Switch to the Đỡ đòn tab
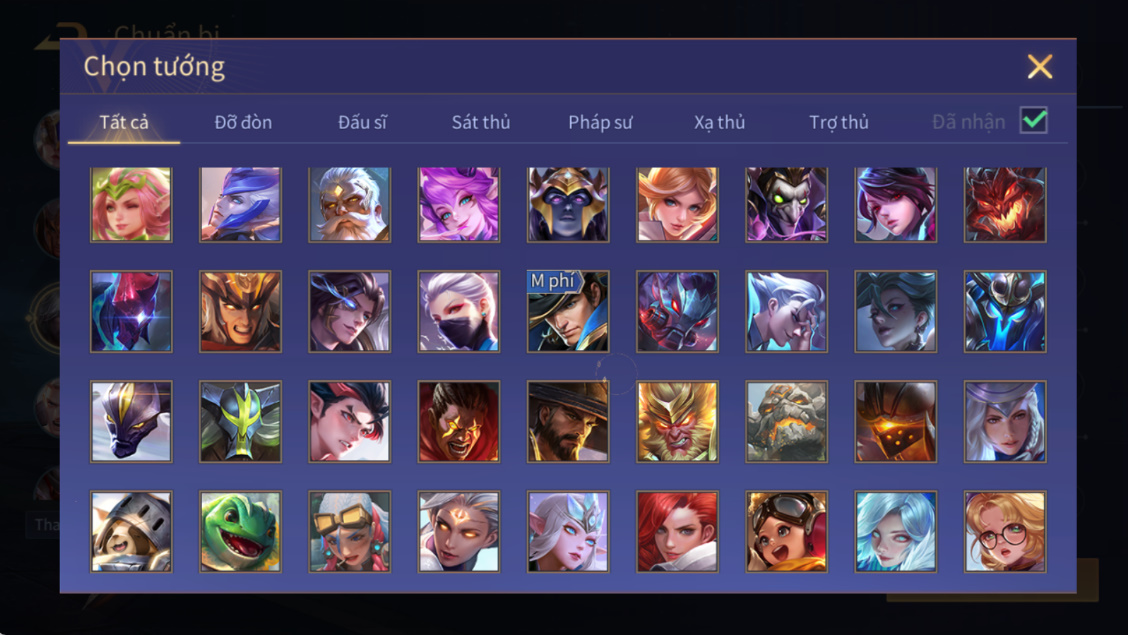This screenshot has width=1128, height=635. point(243,122)
